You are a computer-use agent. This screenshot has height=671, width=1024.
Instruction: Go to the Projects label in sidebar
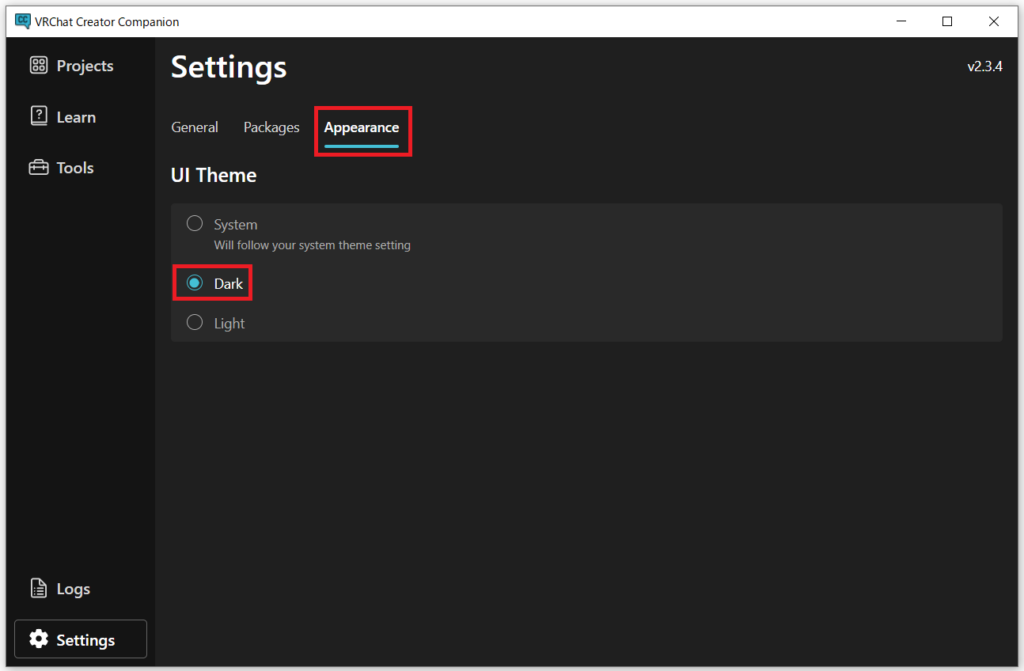85,66
